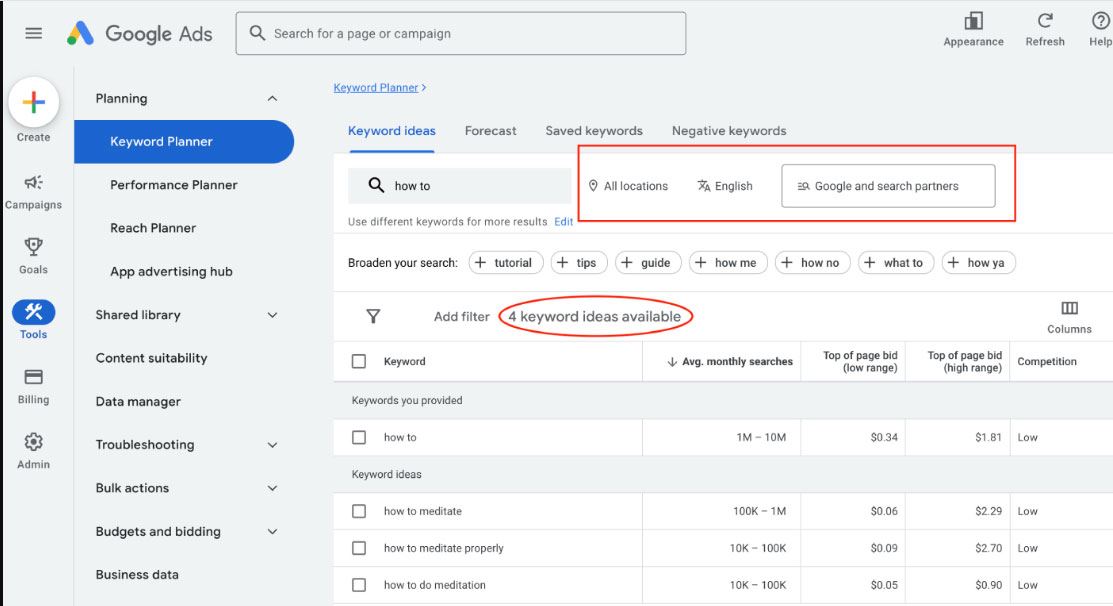This screenshot has width=1113, height=606.
Task: Switch to Forecast tab
Action: [x=490, y=131]
